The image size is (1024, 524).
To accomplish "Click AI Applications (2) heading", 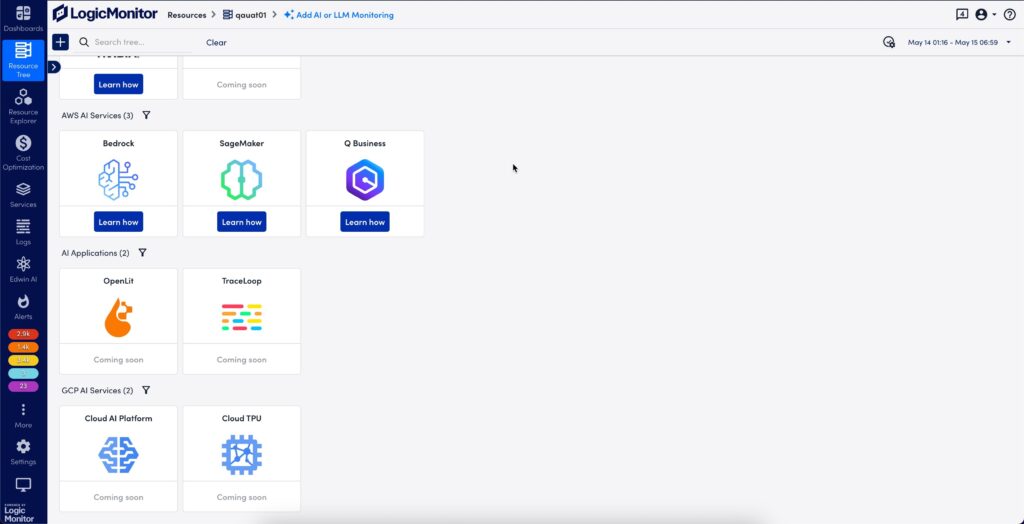I will (95, 253).
